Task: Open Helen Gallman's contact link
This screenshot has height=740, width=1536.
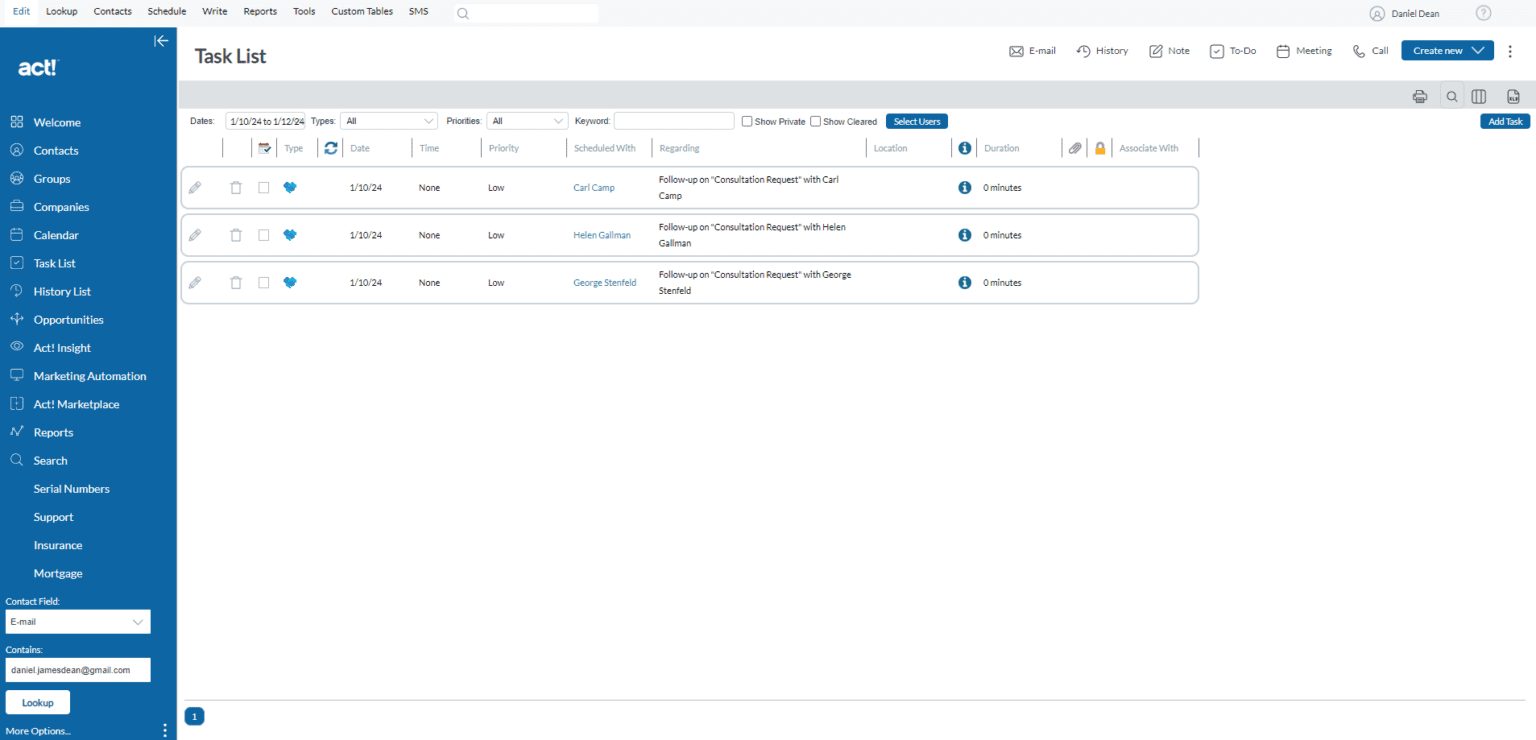Action: click(x=601, y=235)
